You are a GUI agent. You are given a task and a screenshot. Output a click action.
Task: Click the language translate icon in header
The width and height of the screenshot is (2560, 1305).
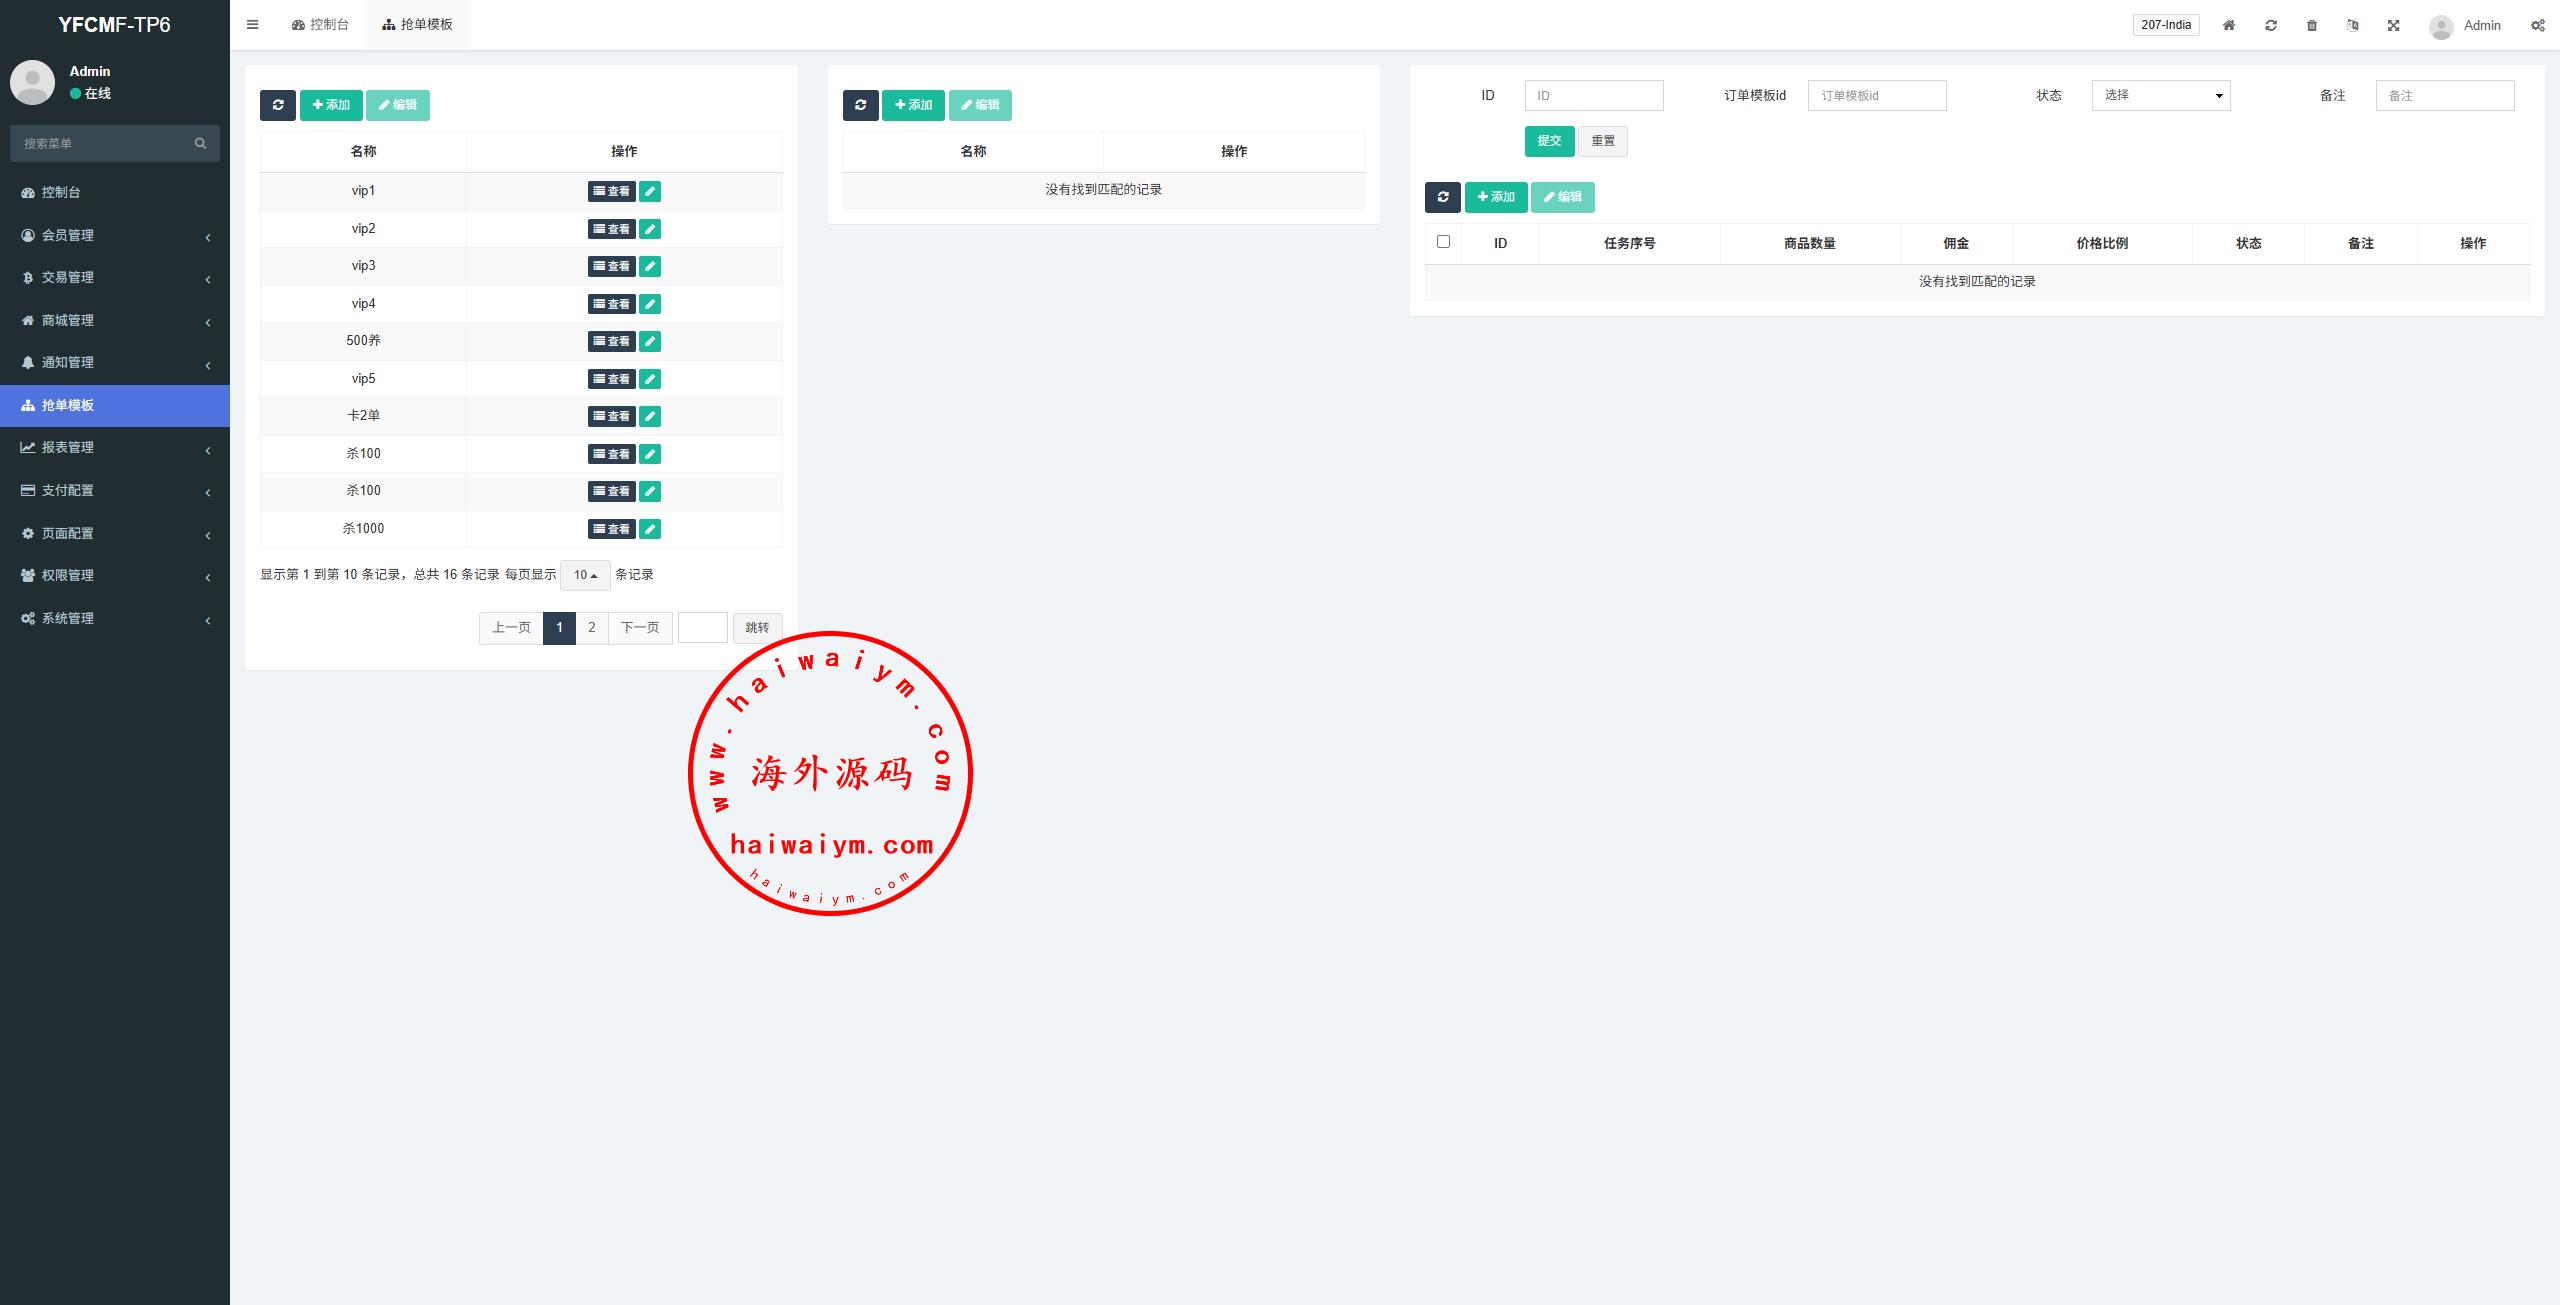coord(2353,25)
